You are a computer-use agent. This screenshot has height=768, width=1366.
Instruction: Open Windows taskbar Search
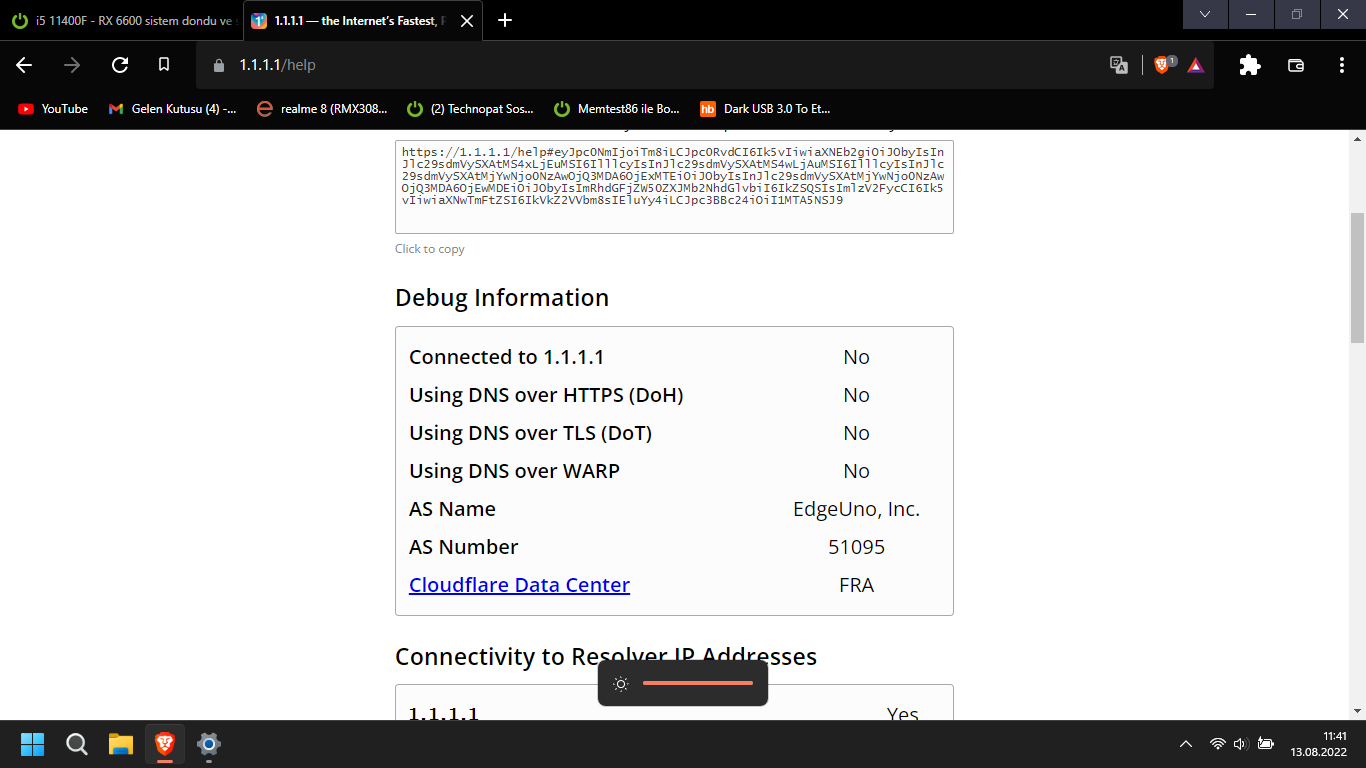(x=76, y=744)
